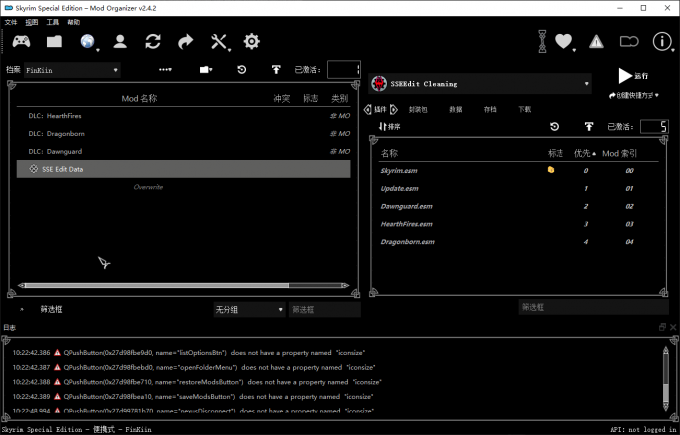Click the heart endorse icon
Screen dimensions: 680x435
coord(563,42)
